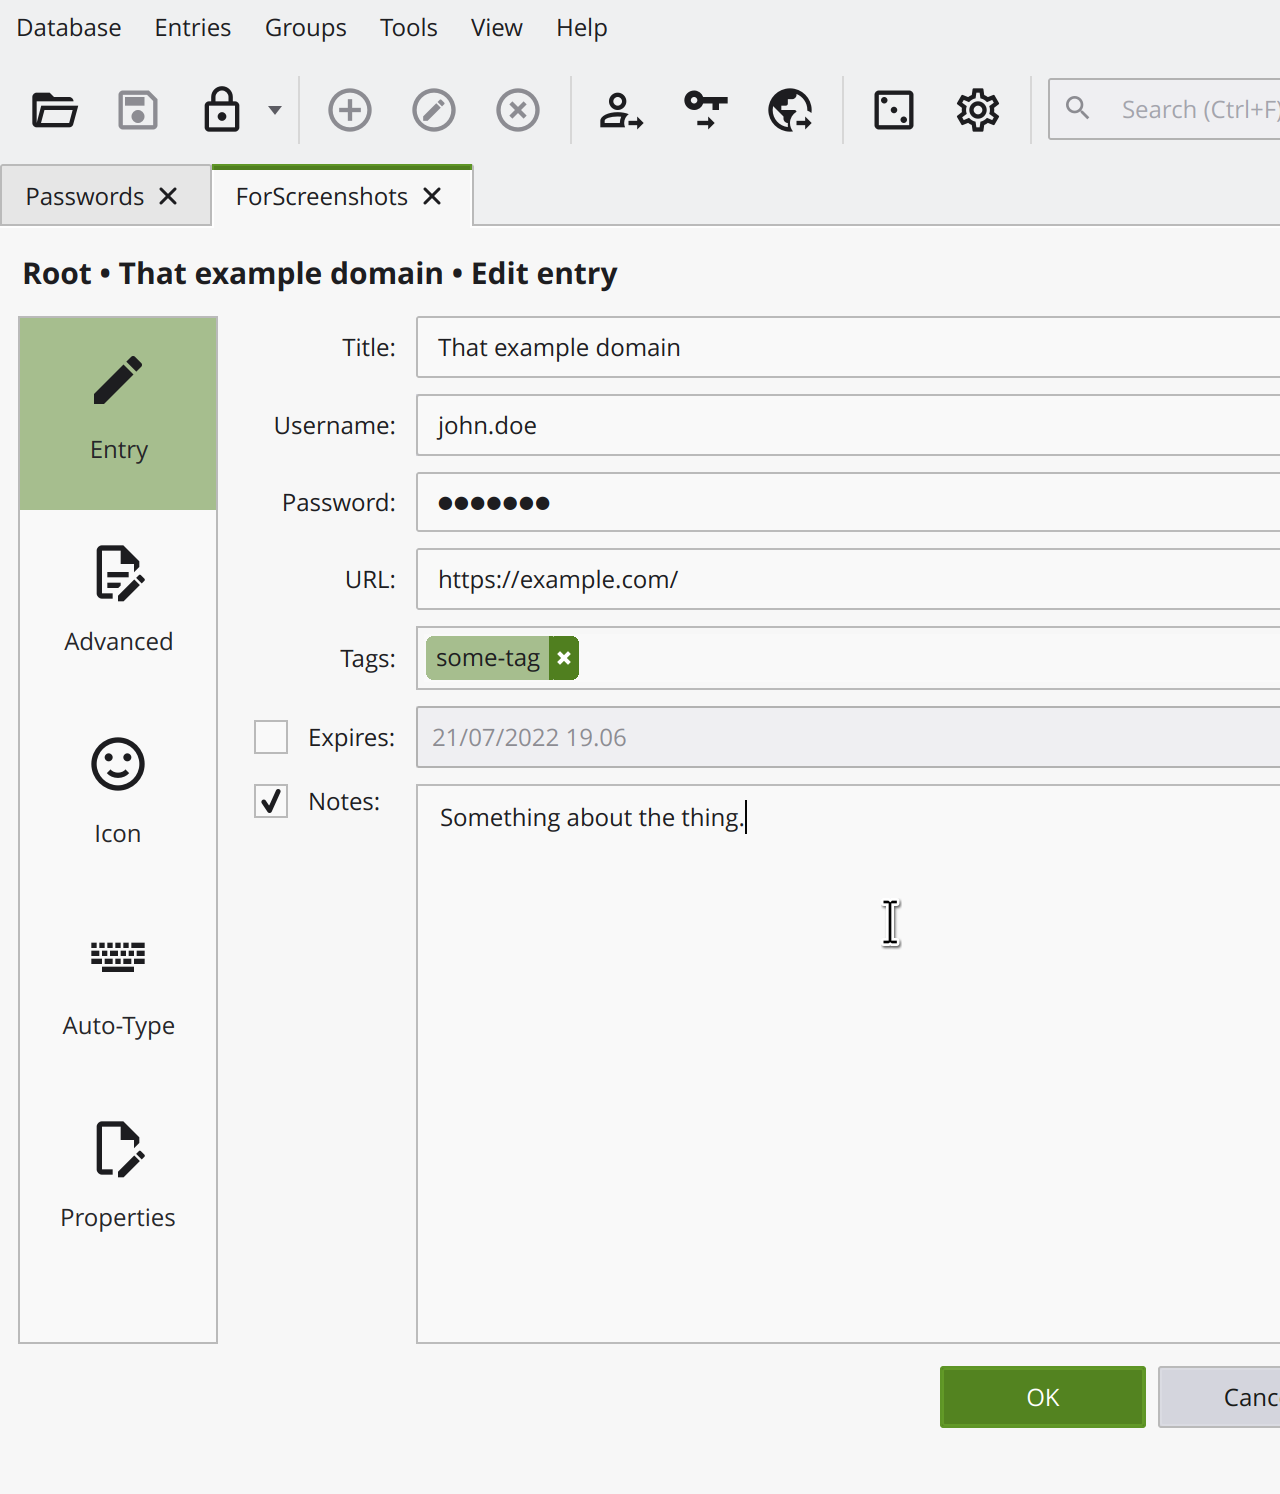
Task: Open the Groups menu
Action: click(x=306, y=28)
